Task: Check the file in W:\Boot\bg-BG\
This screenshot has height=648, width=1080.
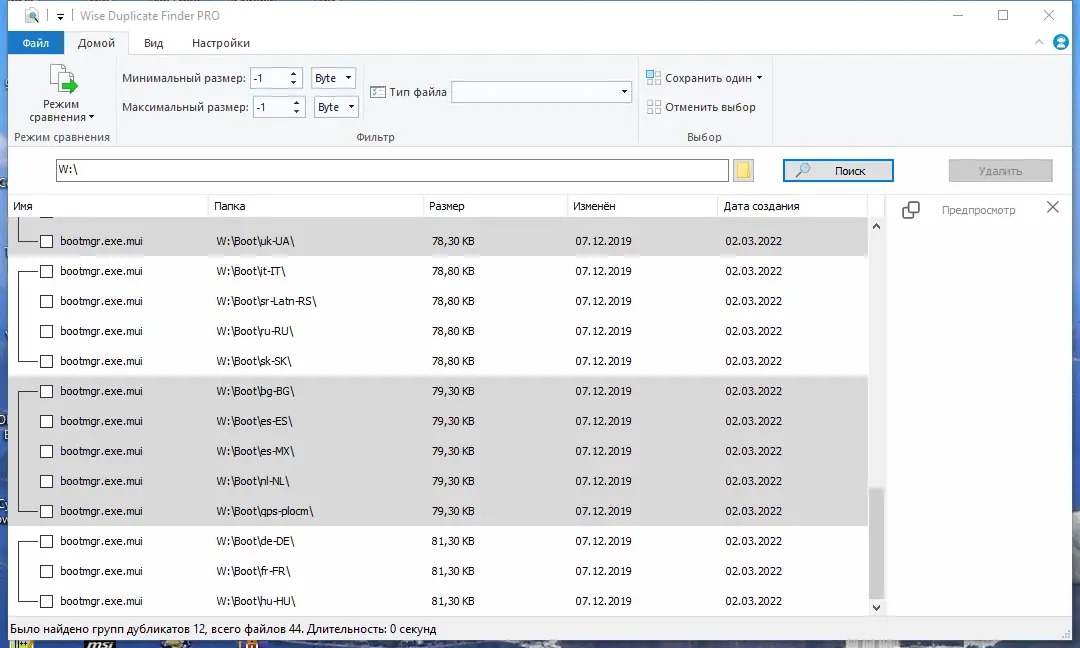Action: (46, 391)
